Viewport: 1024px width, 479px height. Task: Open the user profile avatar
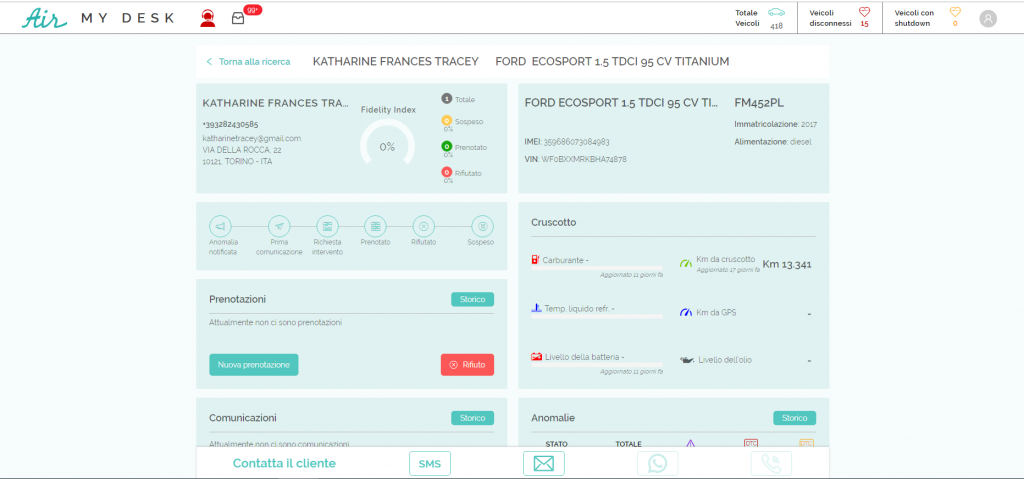988,18
